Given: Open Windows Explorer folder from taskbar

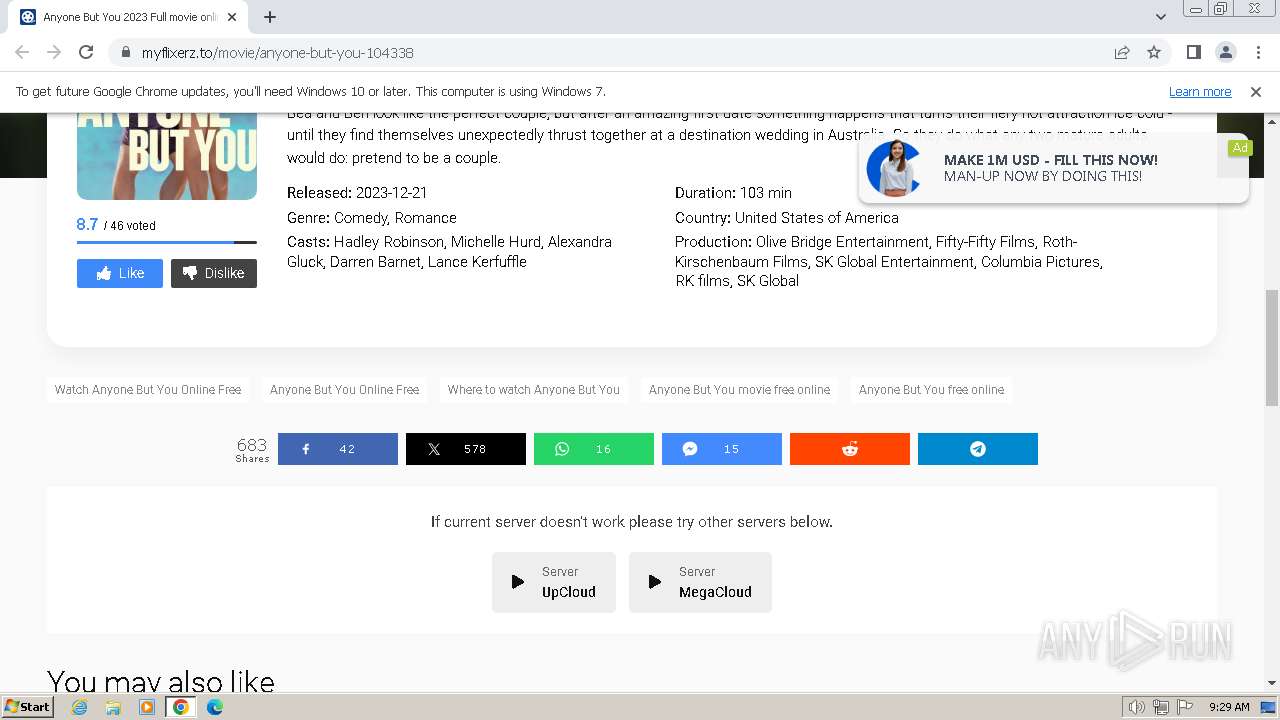Looking at the screenshot, I should [x=113, y=707].
